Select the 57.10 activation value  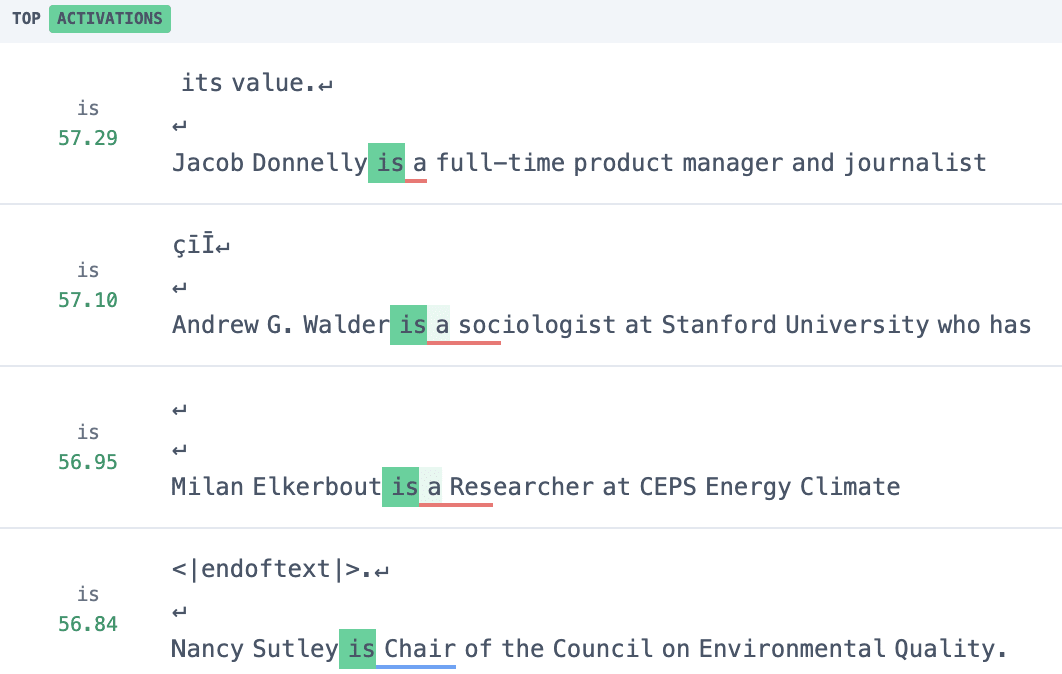88,300
